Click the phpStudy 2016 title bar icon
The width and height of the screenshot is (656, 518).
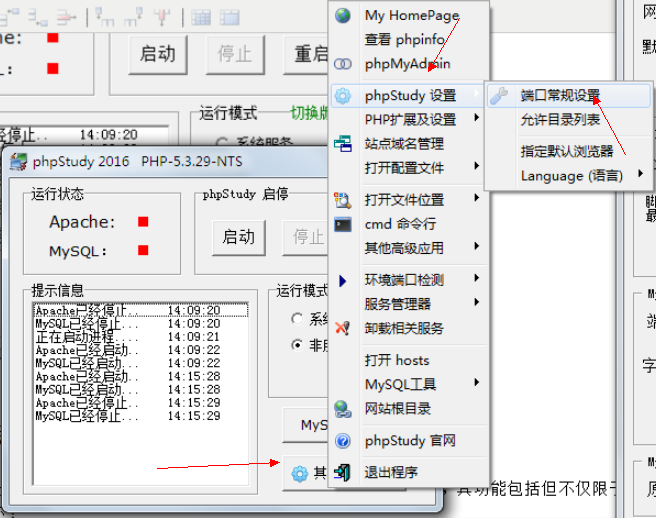(18, 162)
